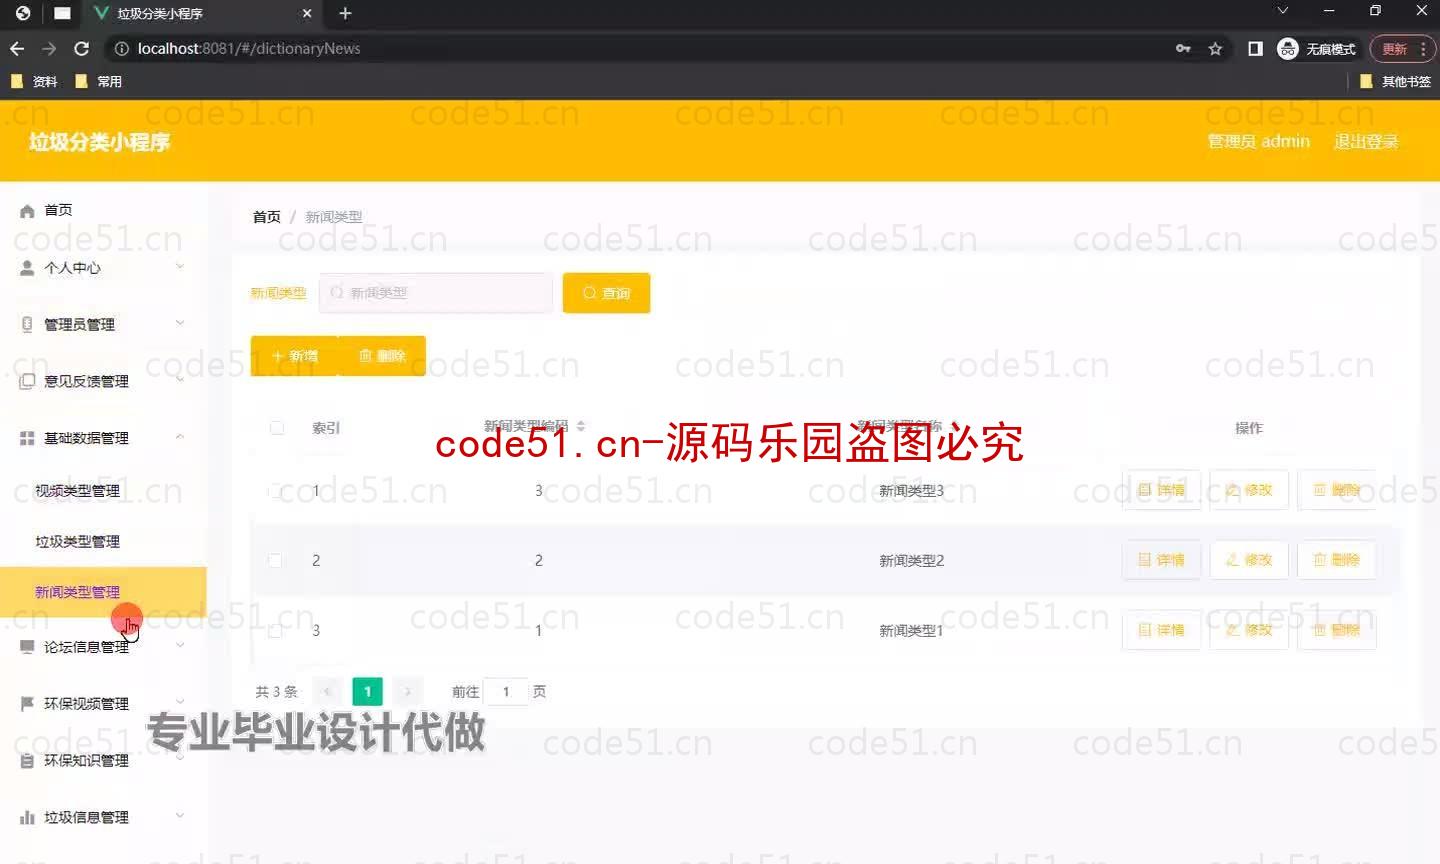Expand 意见反馈管理 sidebar menu

pos(104,381)
